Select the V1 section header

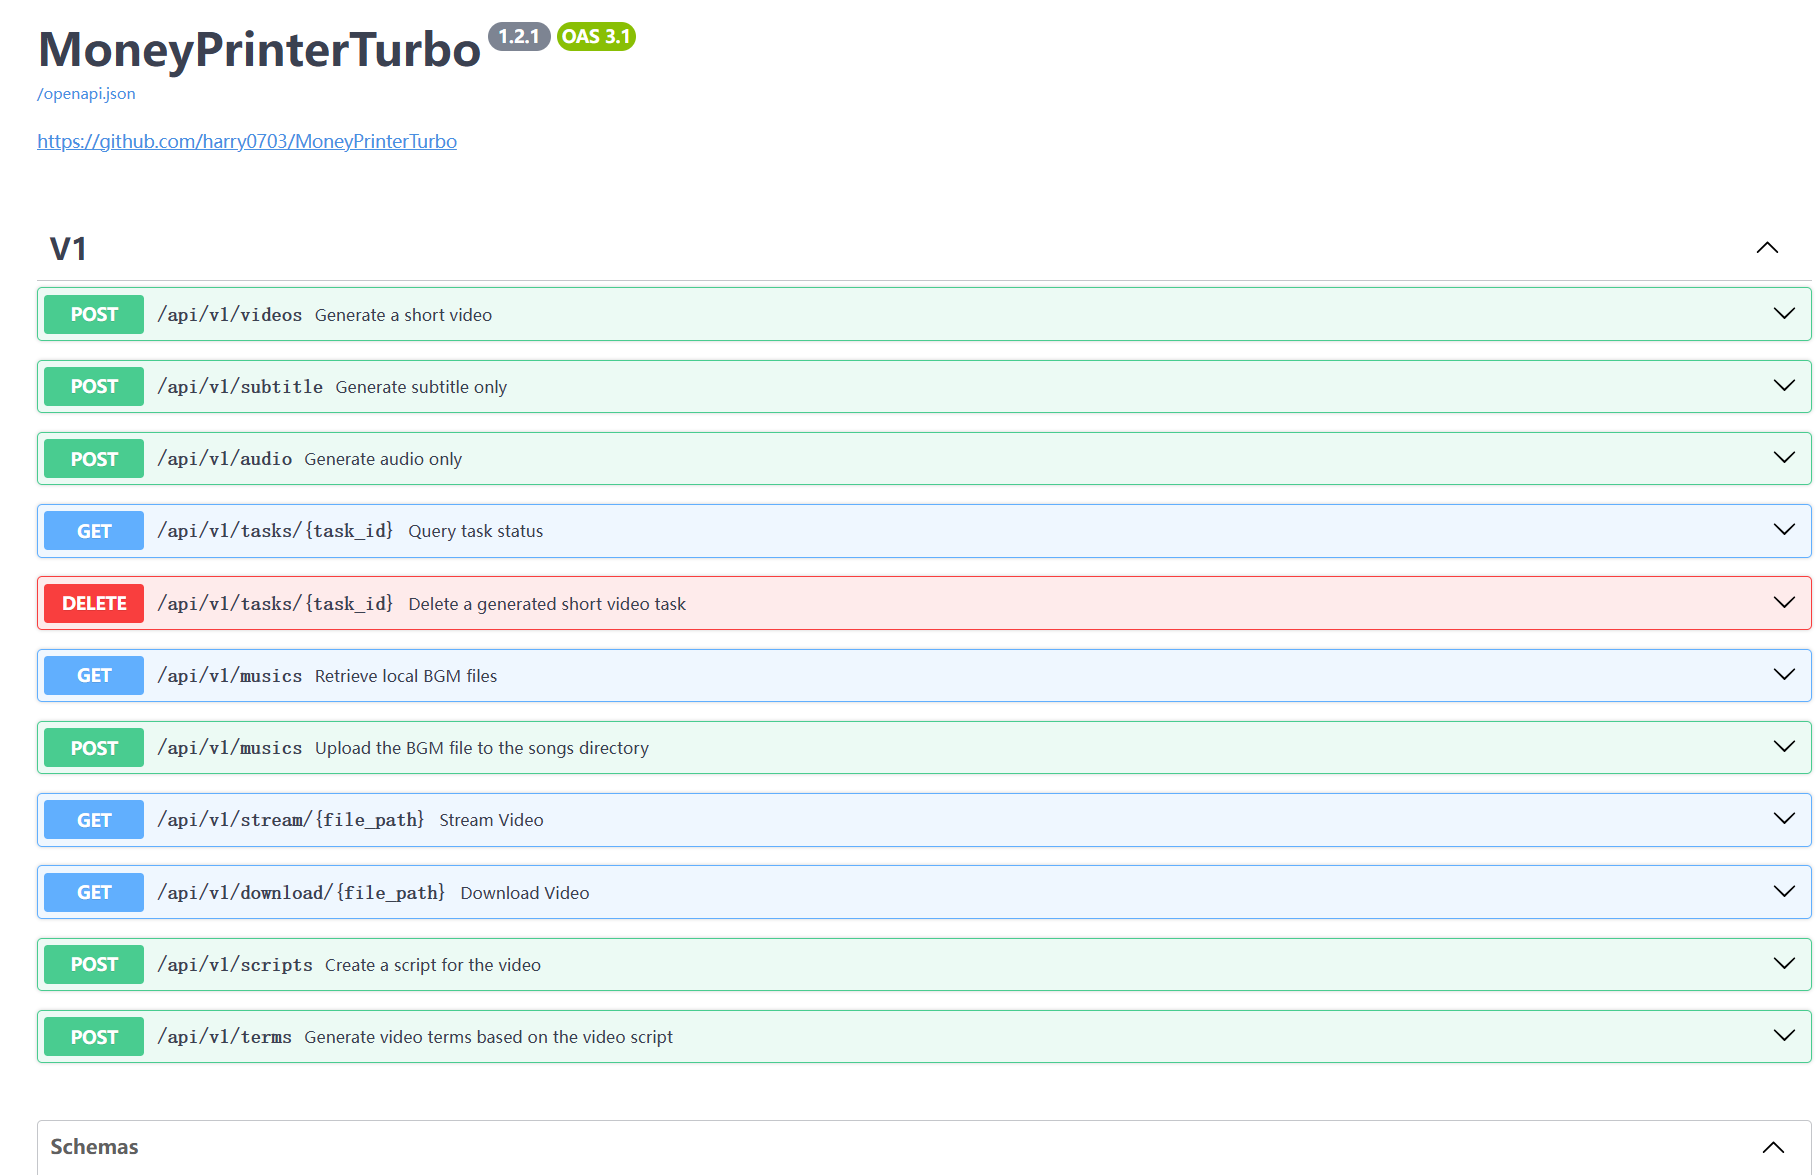tap(67, 248)
